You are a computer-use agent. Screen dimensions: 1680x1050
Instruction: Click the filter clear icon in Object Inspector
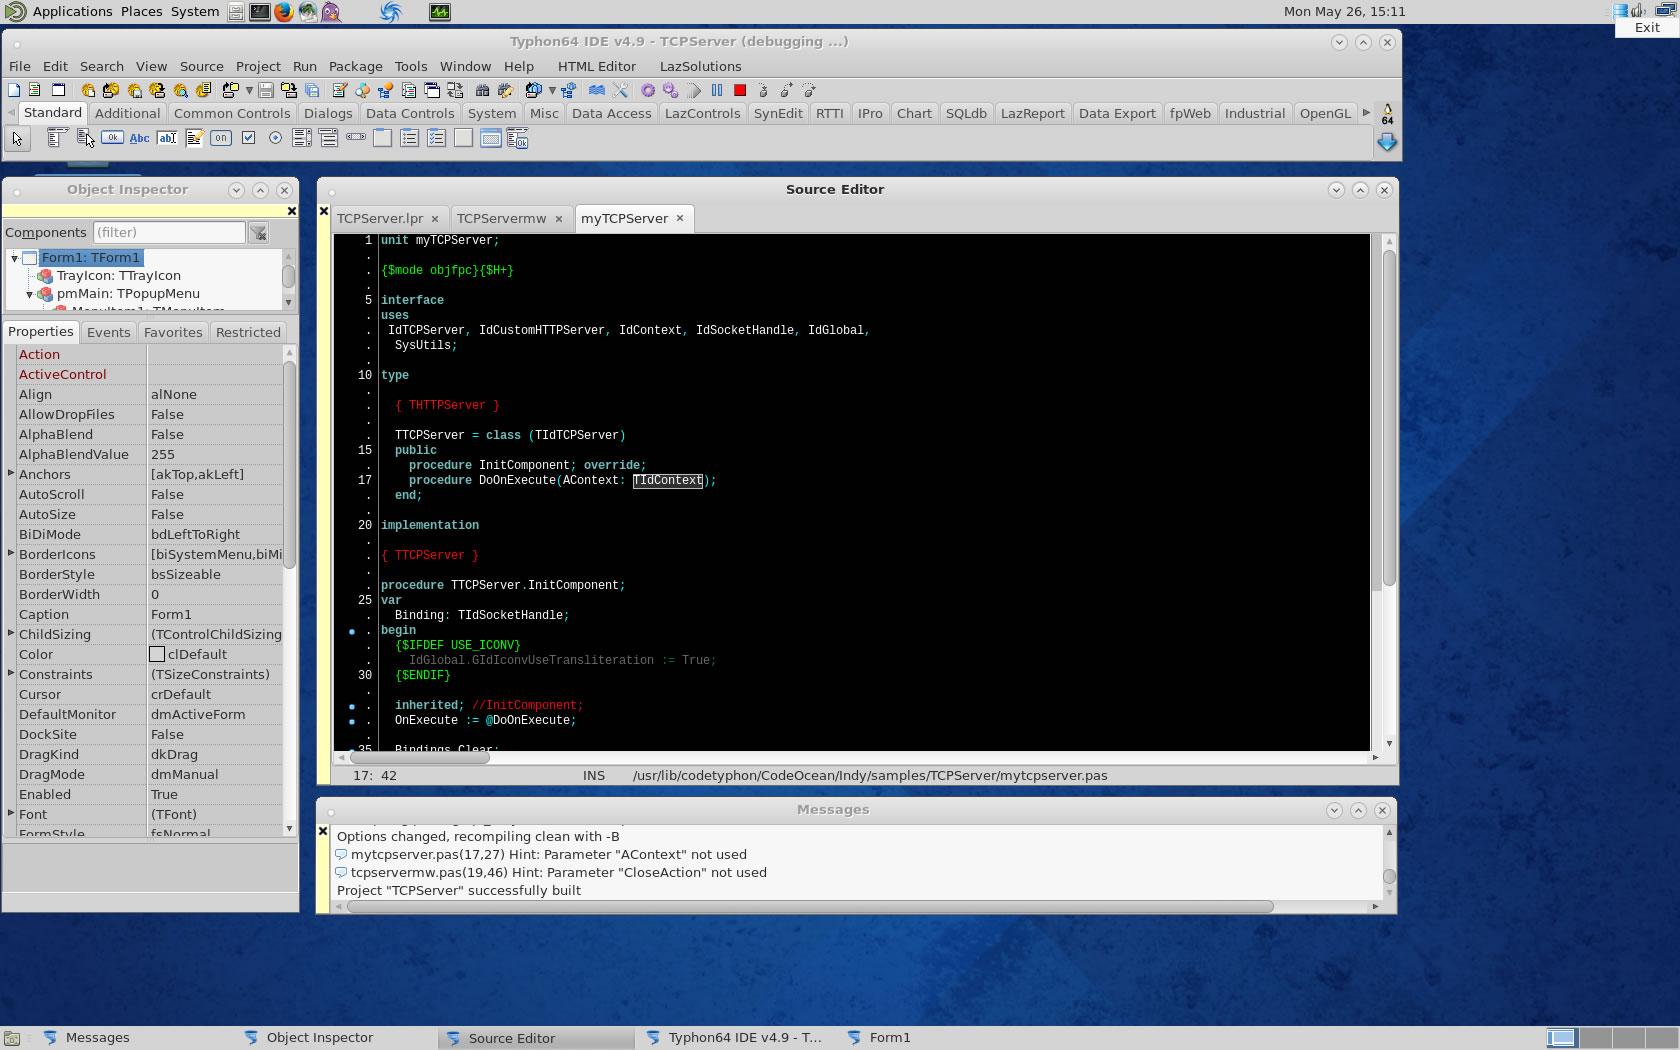coord(258,233)
